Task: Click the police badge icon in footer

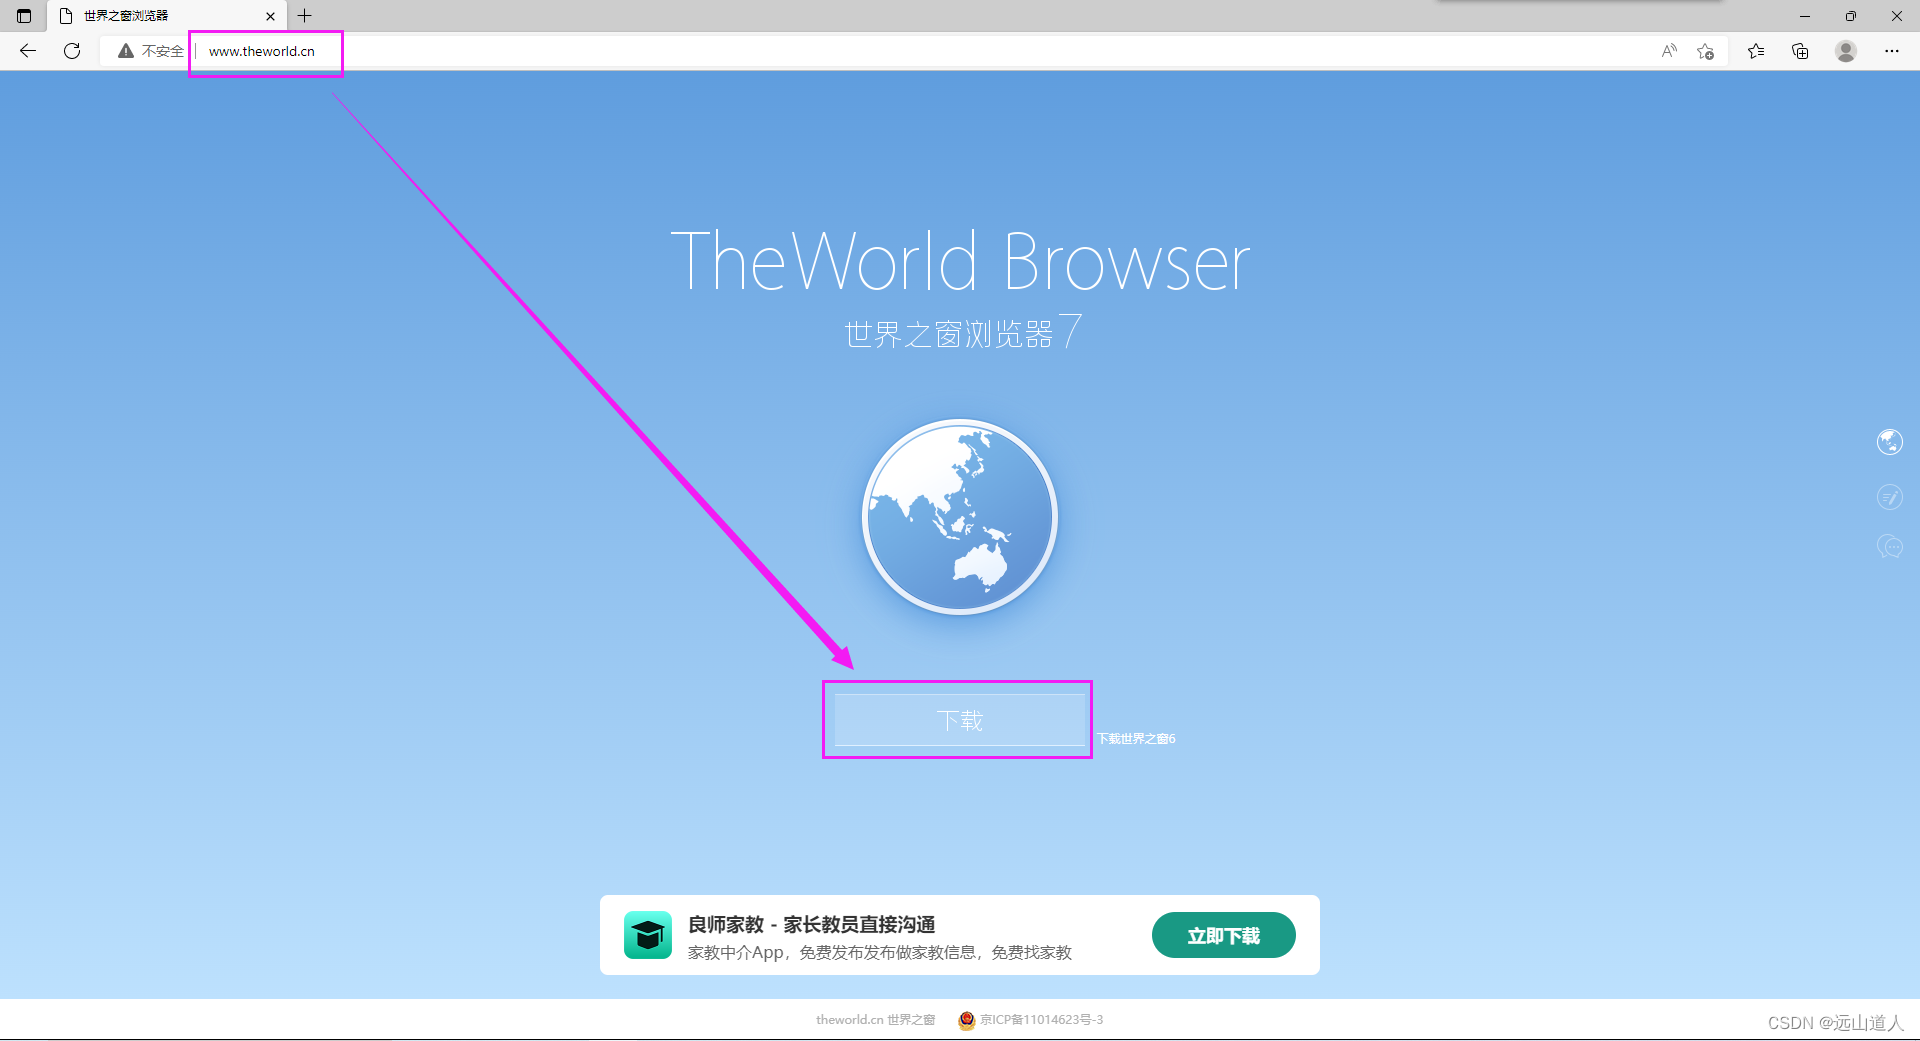Action: [966, 1020]
